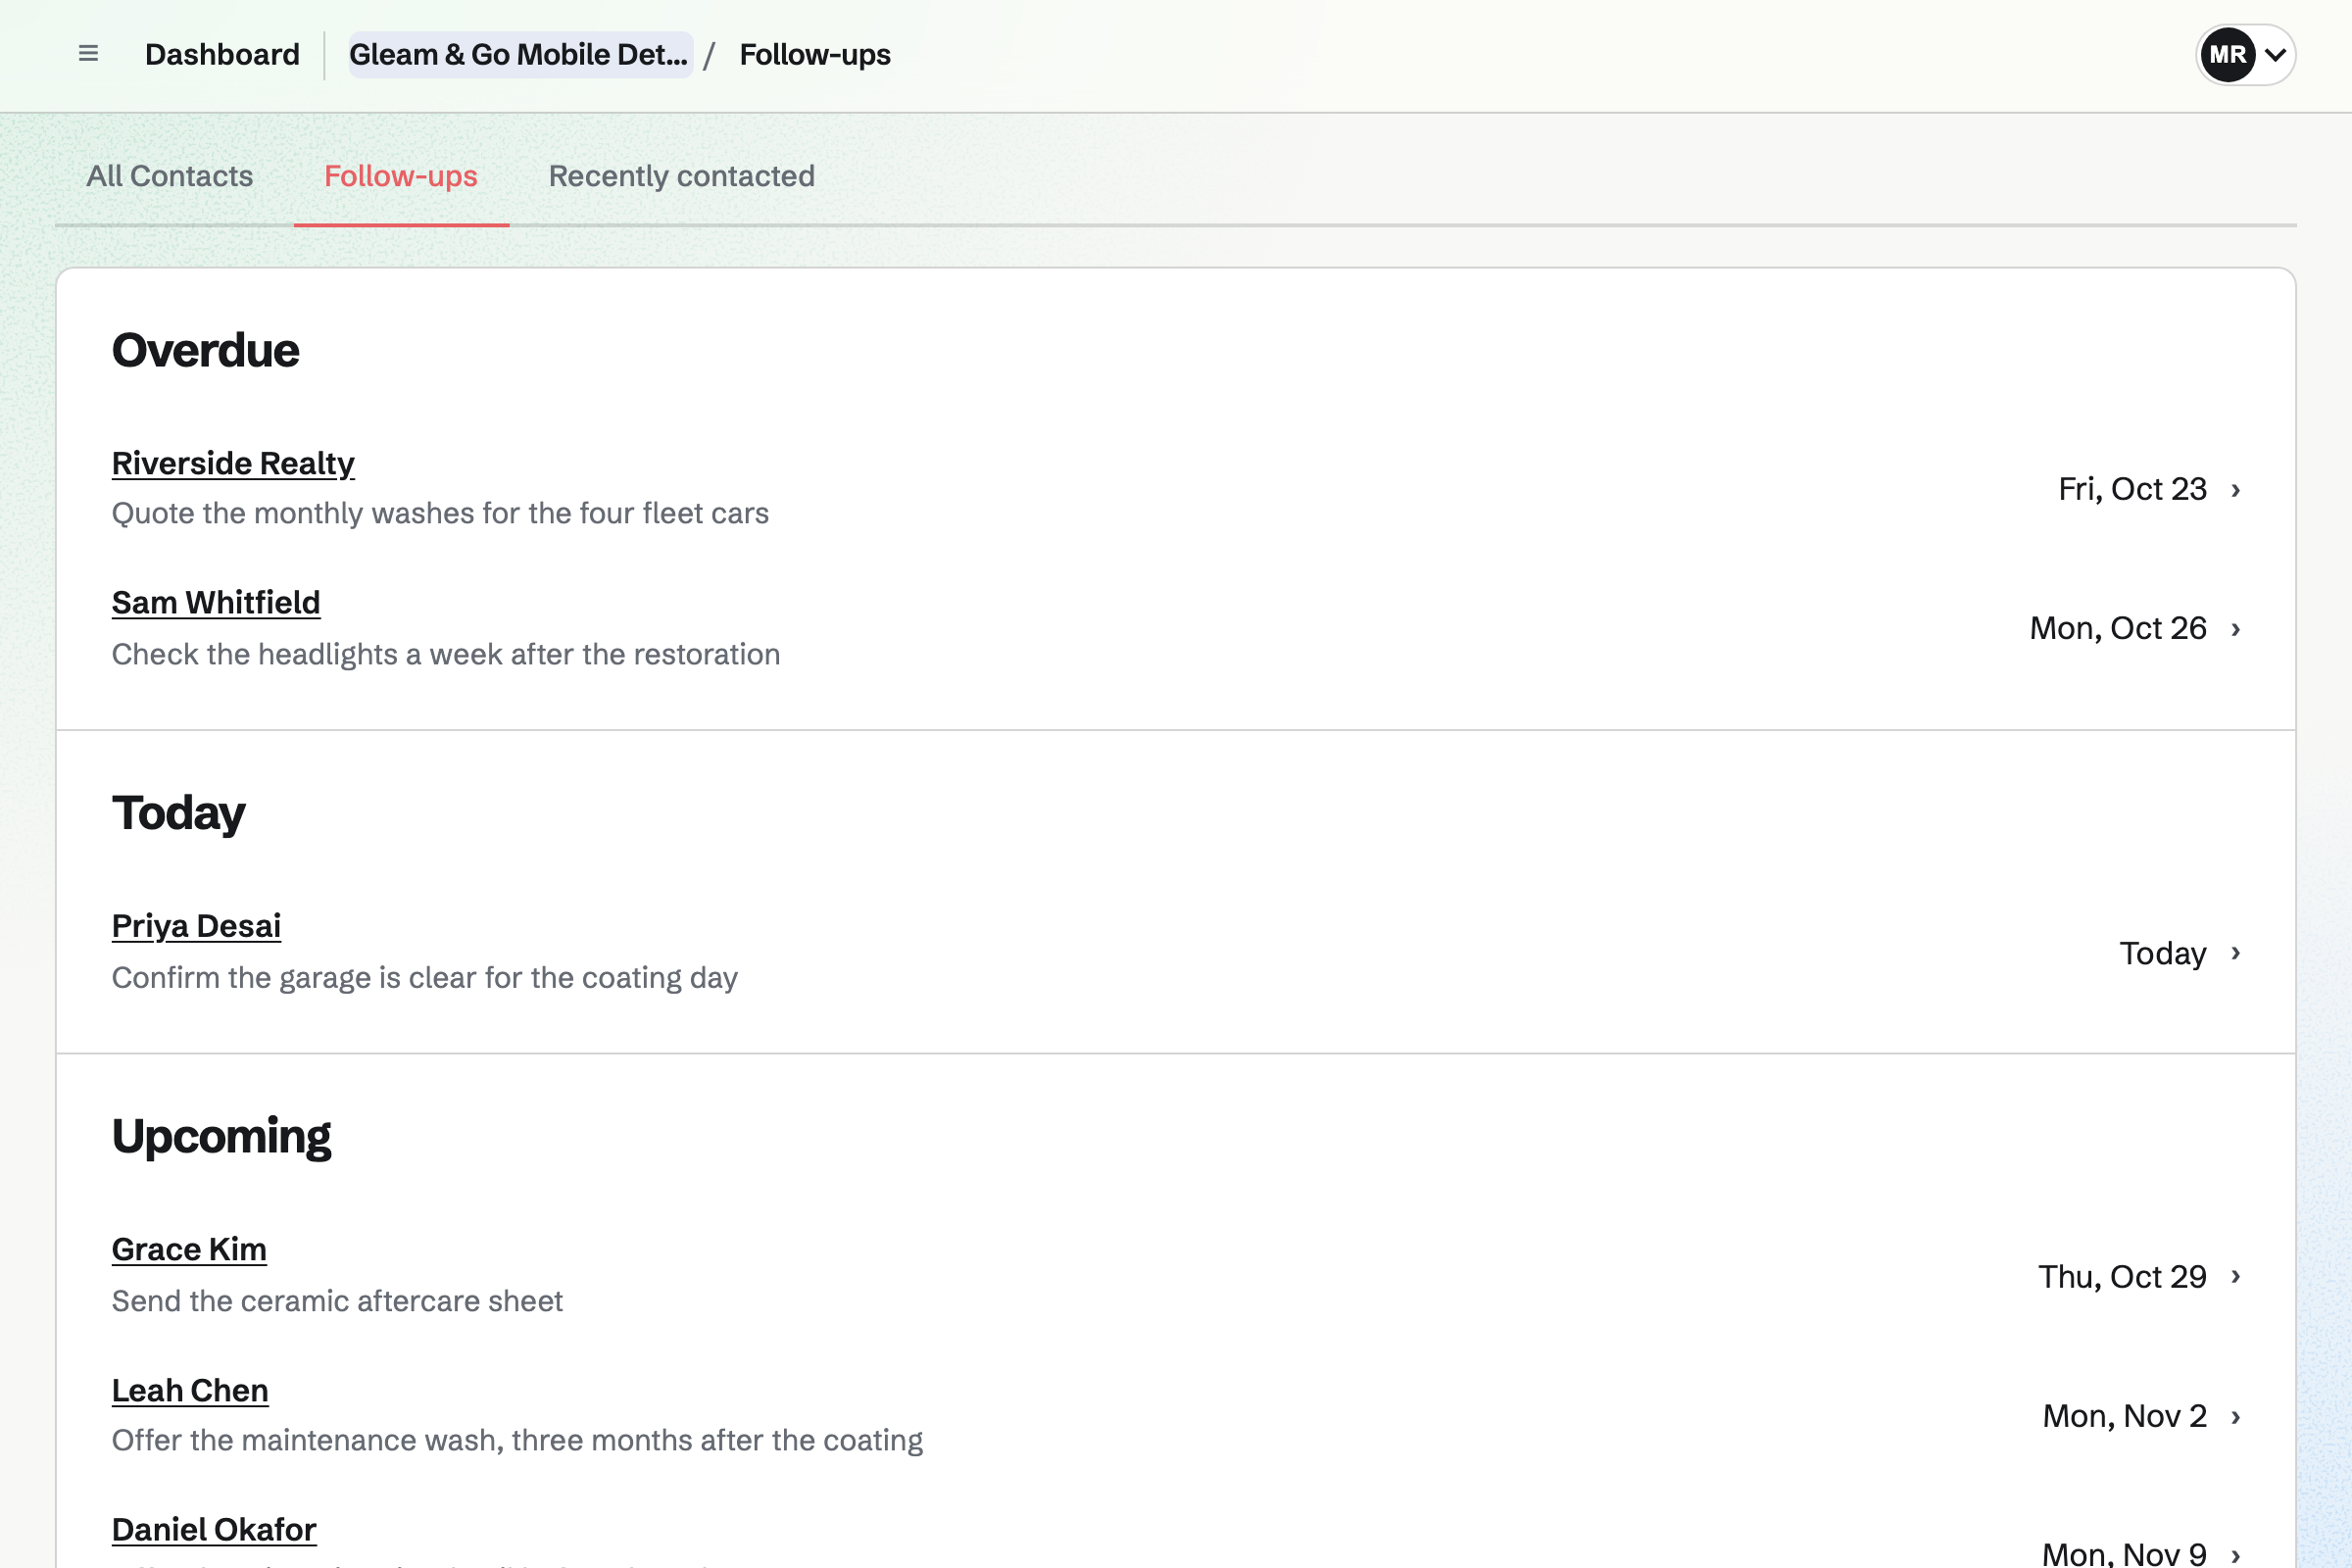Click note 'Confirm the garage is clear for the coating day'
Image resolution: width=2352 pixels, height=1568 pixels.
coord(425,977)
